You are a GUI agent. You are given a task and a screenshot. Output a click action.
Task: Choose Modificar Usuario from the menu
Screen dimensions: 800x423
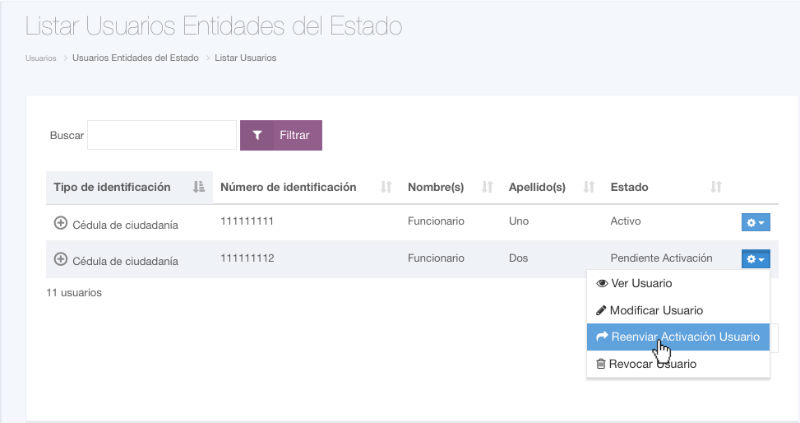pyautogui.click(x=656, y=311)
